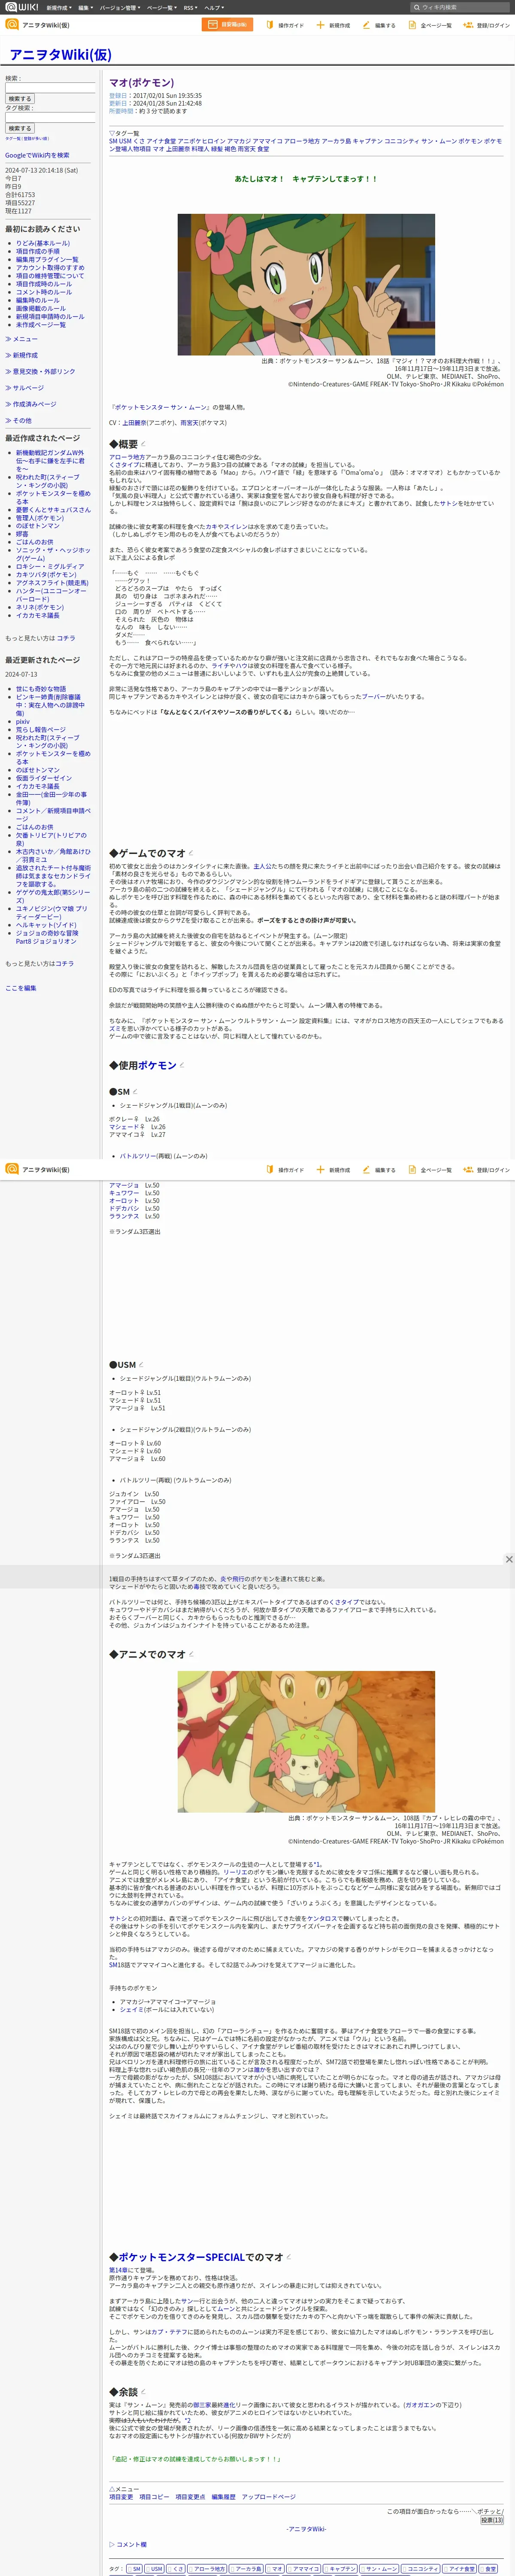Click 登録/ログイン in lower header
The height and width of the screenshot is (2576, 515).
(x=486, y=1169)
